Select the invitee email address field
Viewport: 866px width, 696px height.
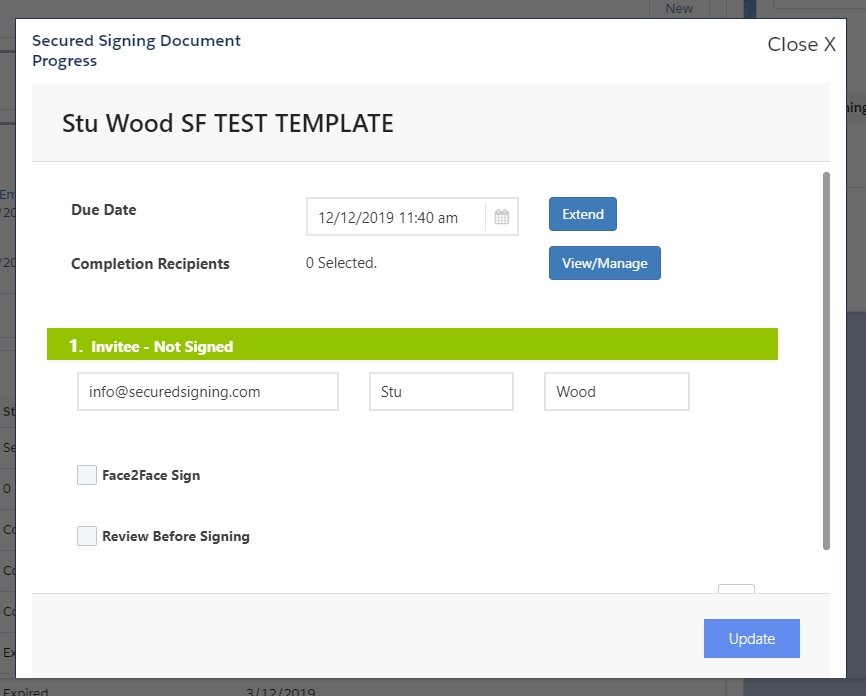(x=208, y=392)
